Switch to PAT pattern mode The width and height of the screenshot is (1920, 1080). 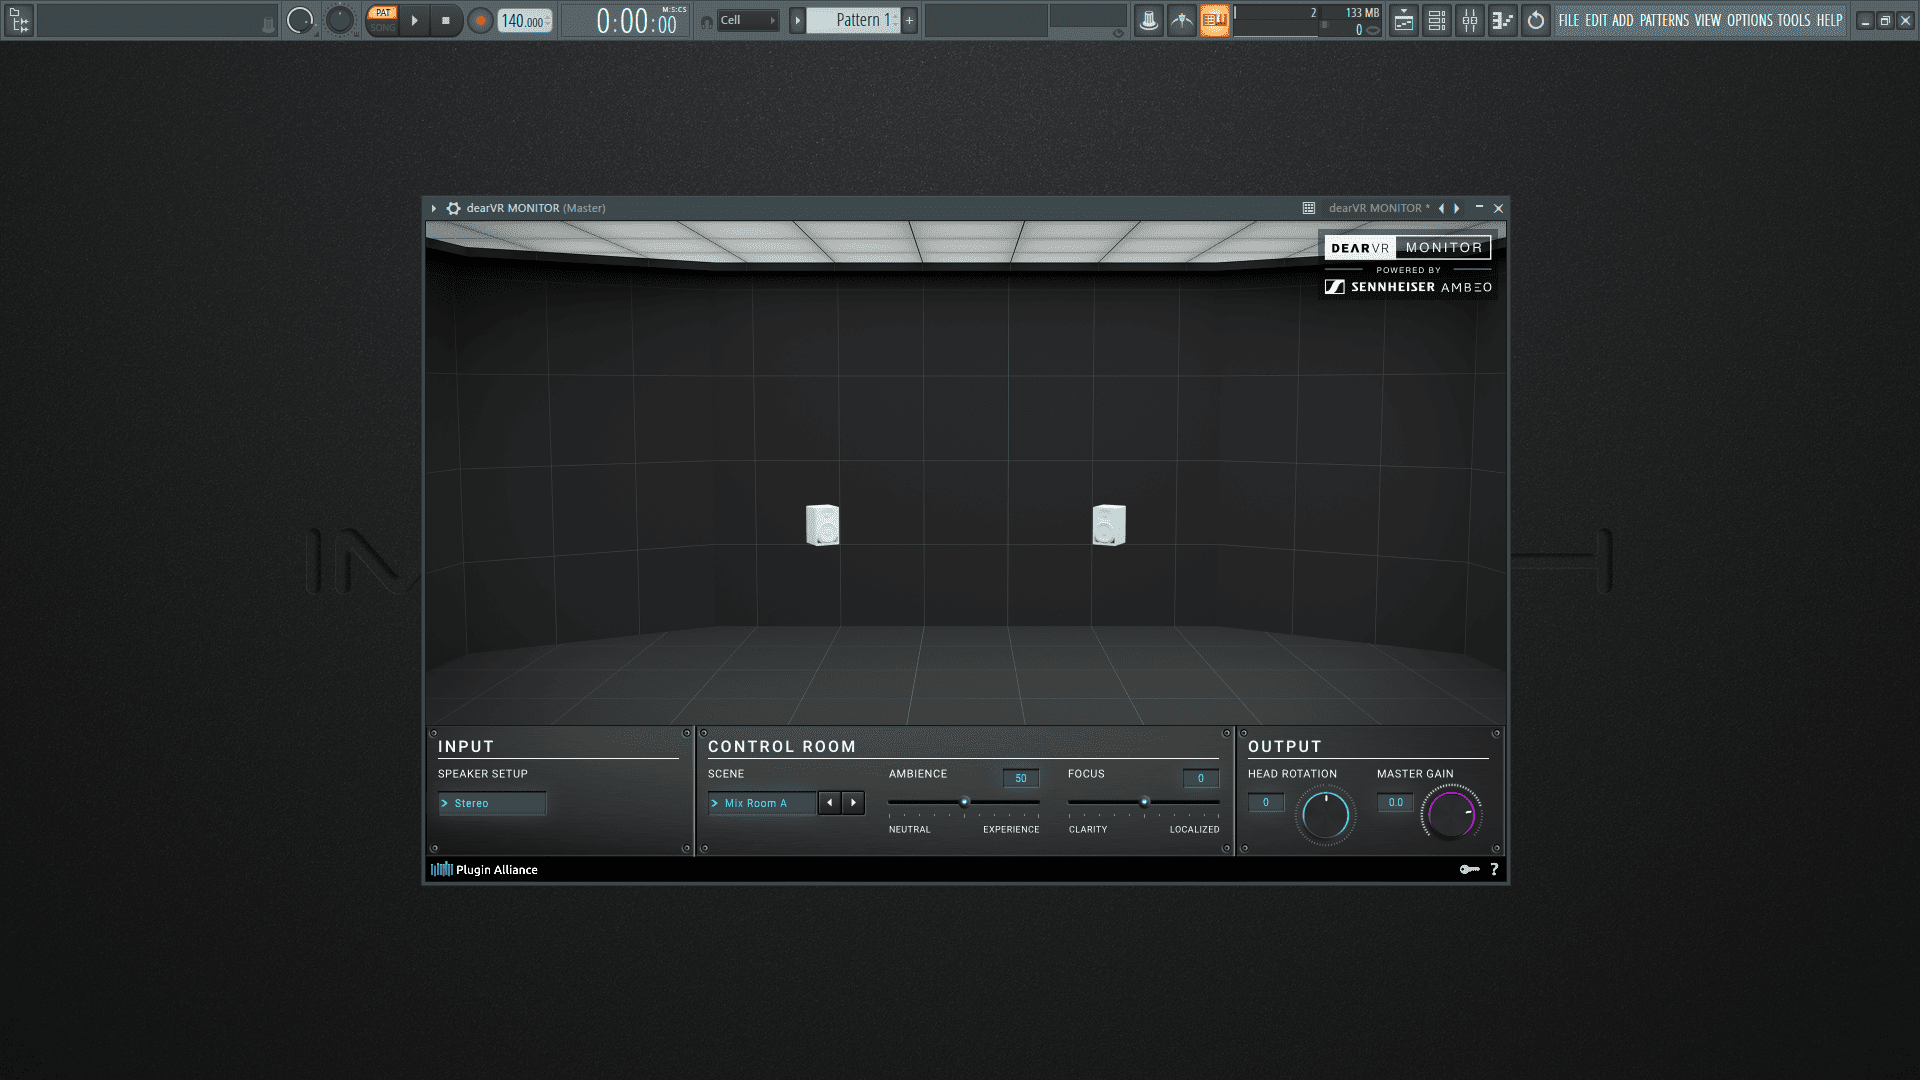[x=383, y=13]
